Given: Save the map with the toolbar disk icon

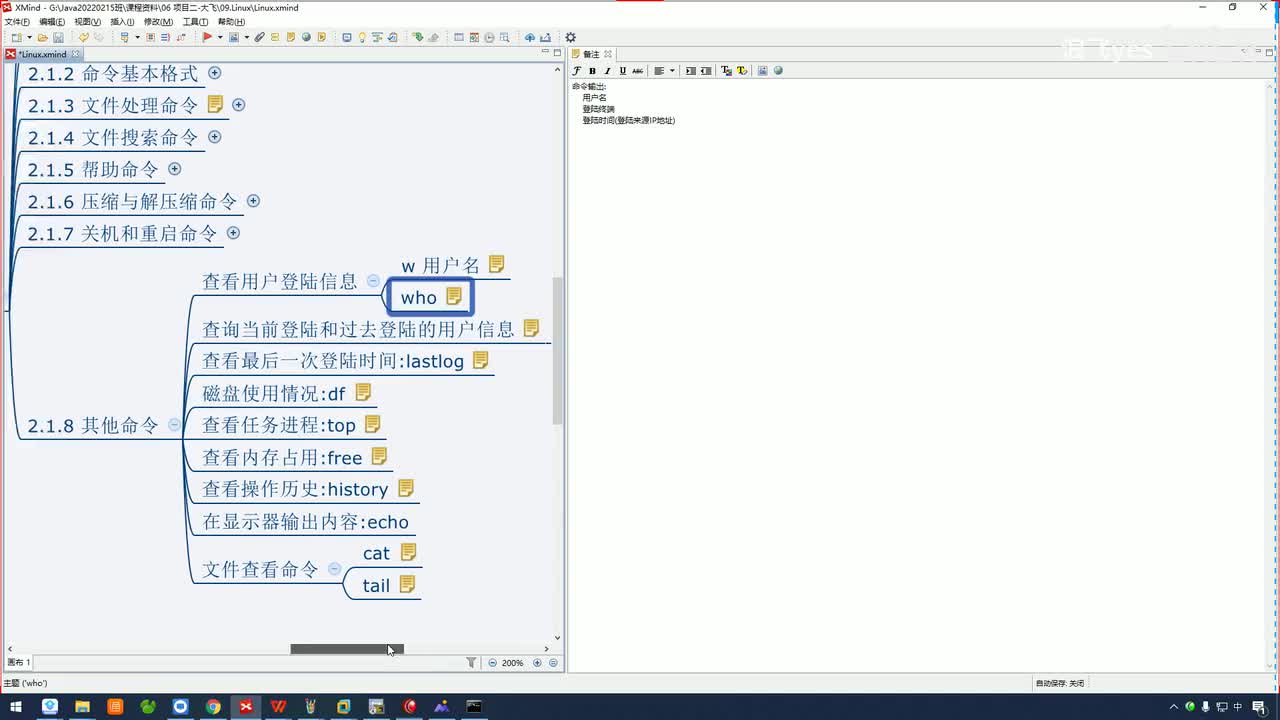Looking at the screenshot, I should tap(58, 38).
